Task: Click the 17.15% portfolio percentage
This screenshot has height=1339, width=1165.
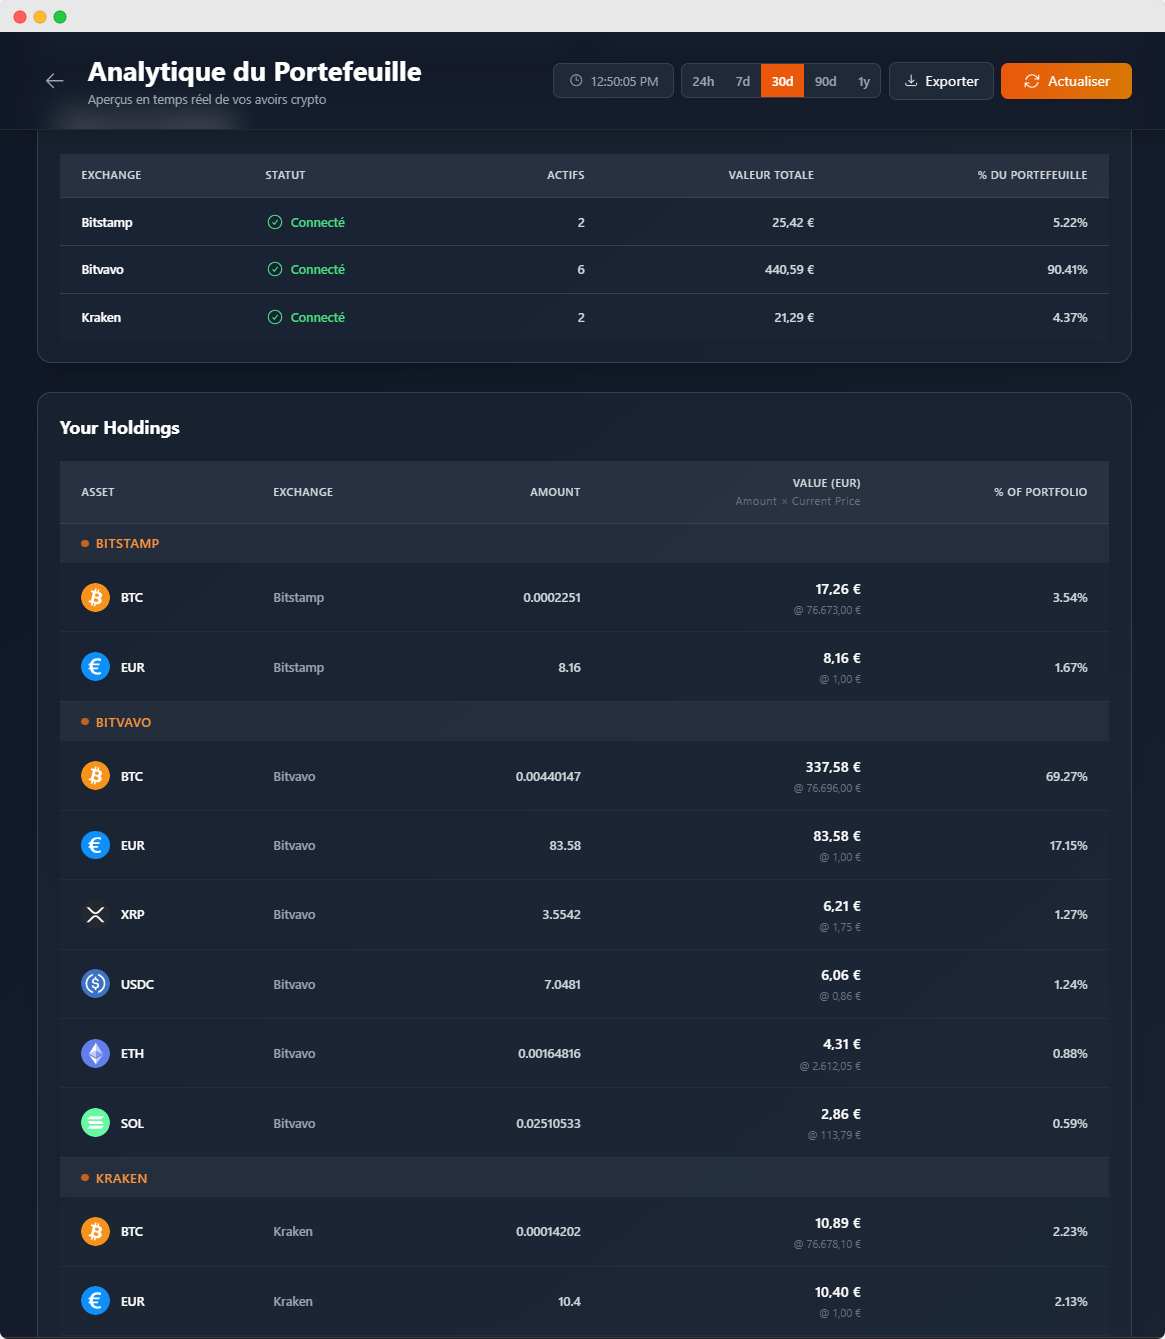Action: [1068, 845]
